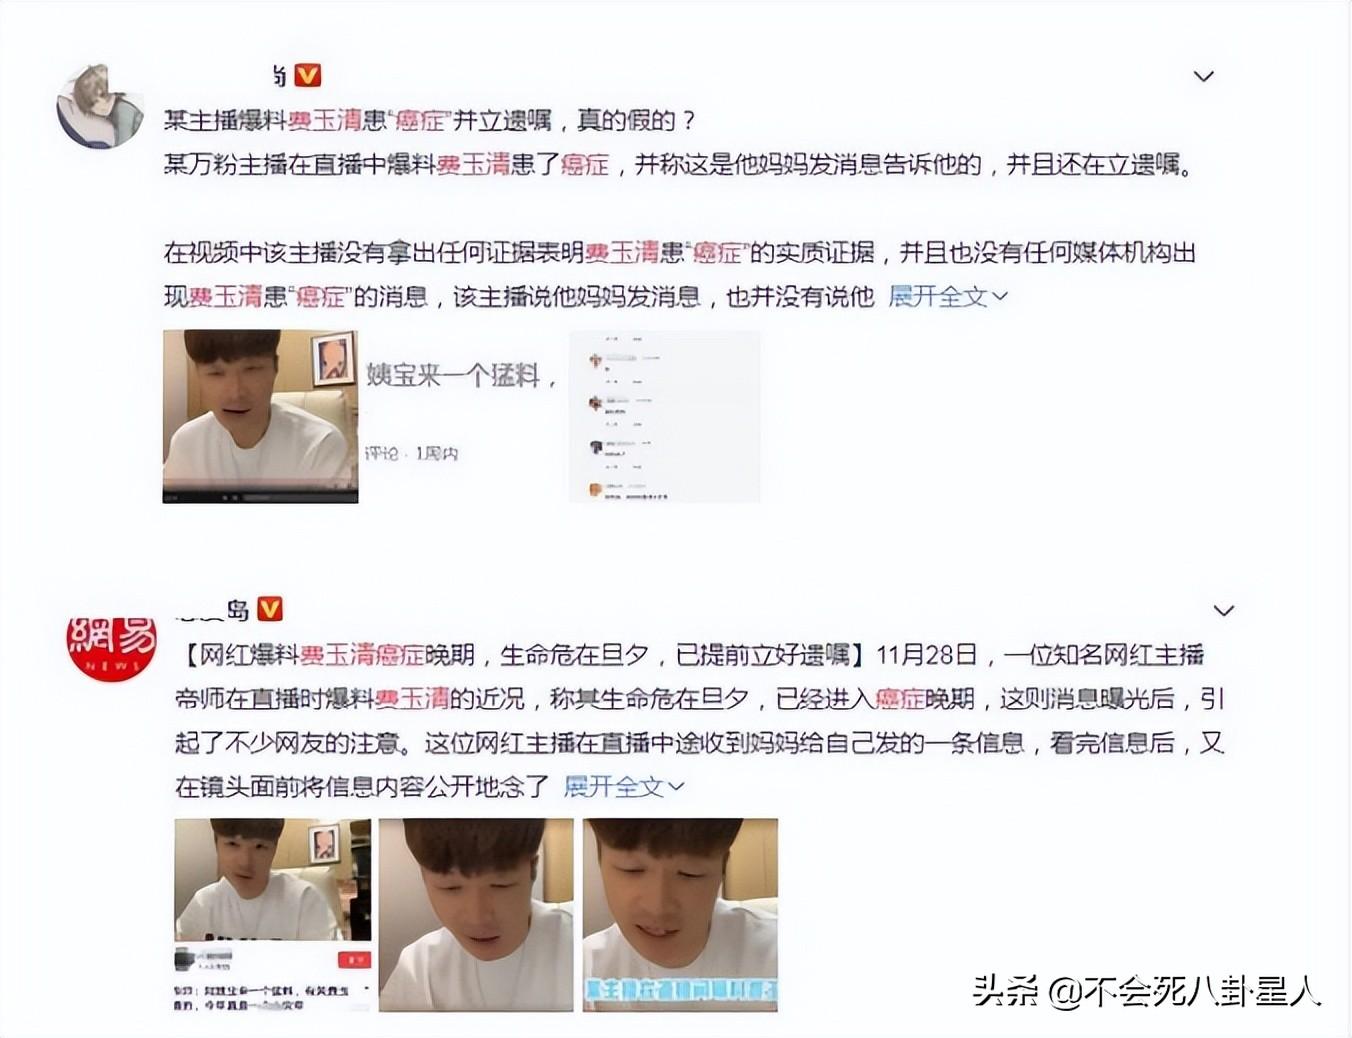Open the chevron menu on the NetEase post
The width and height of the screenshot is (1352, 1038).
point(1223,610)
